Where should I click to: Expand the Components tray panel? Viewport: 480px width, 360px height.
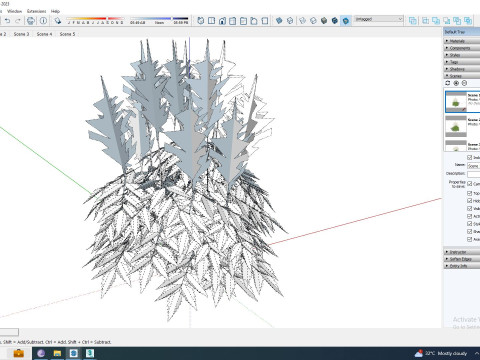point(462,48)
